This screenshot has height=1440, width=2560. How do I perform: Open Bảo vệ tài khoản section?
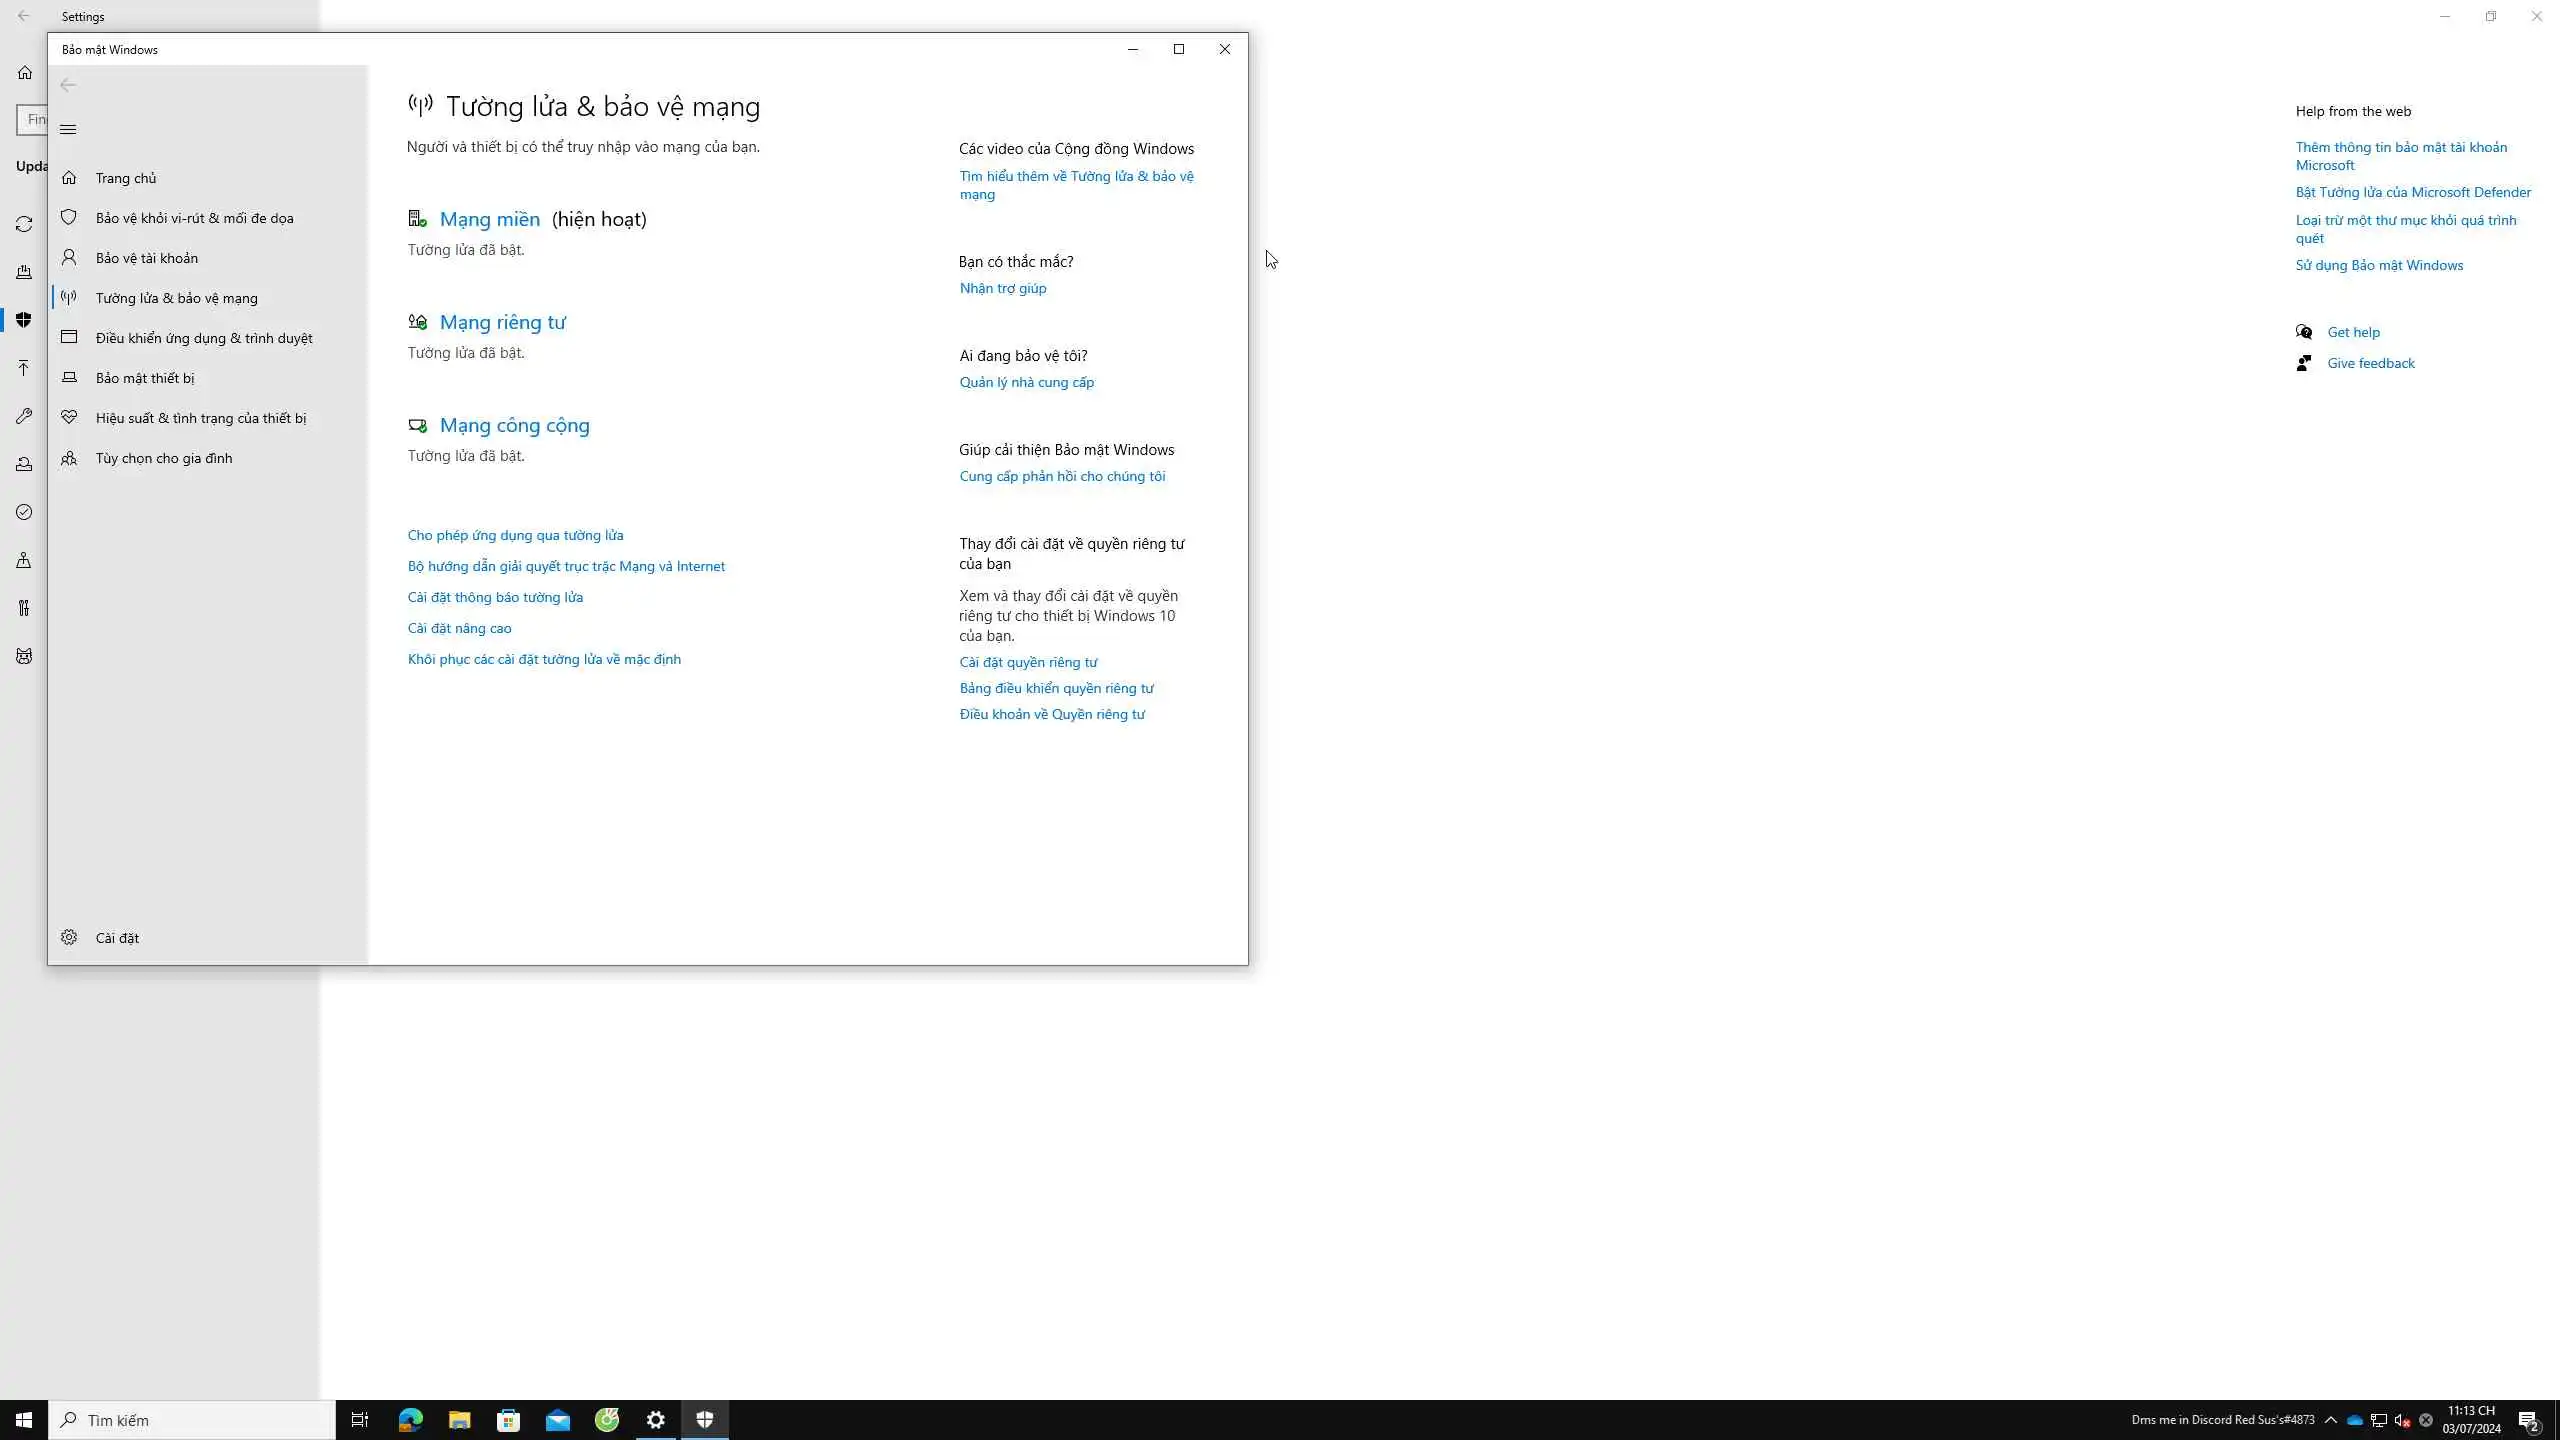pos(146,258)
